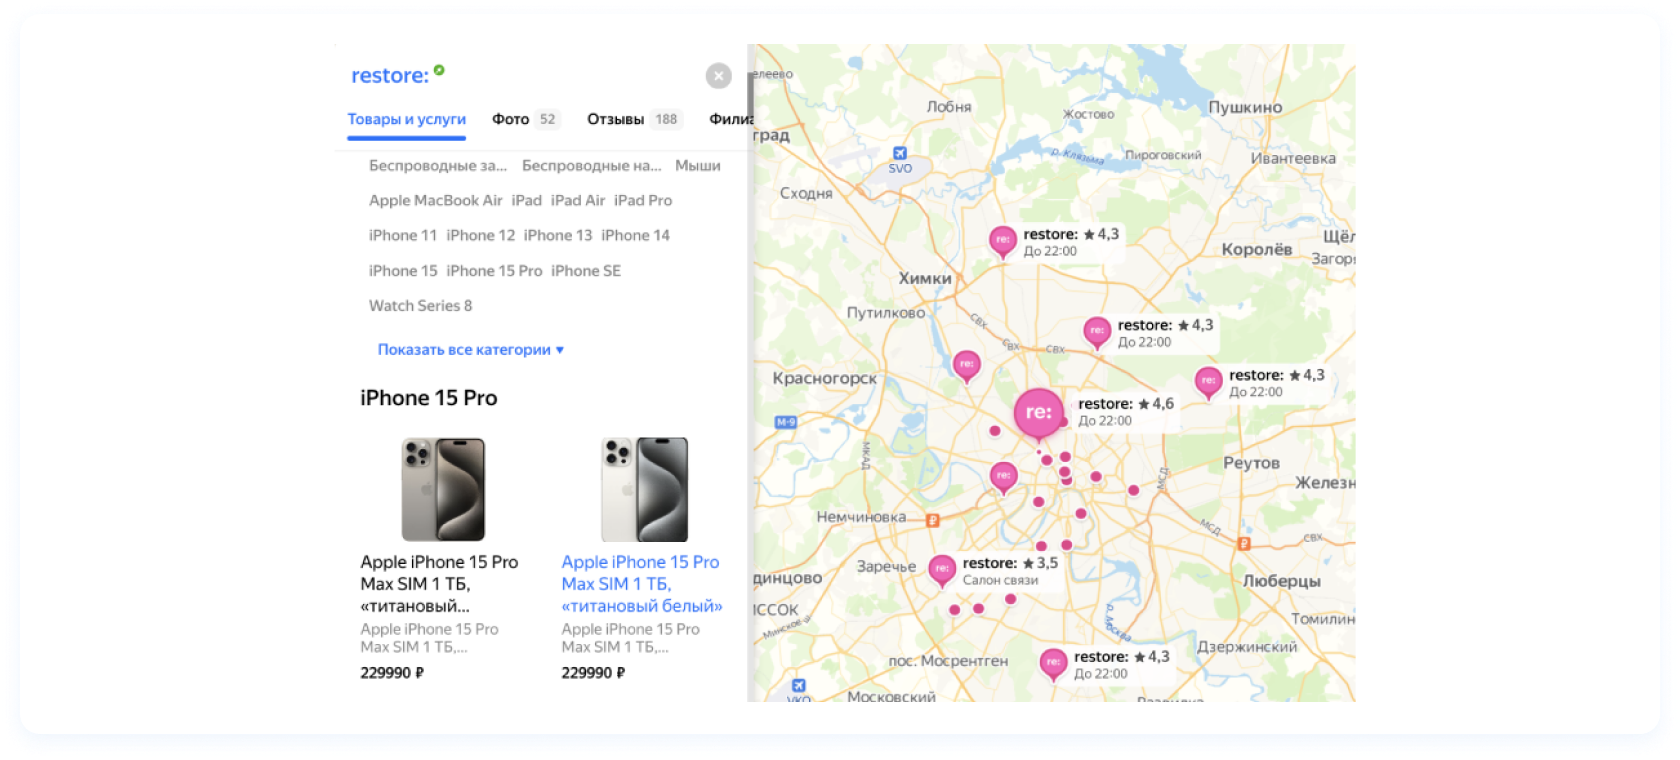Open the restore: 3,5 Салон связи label
The image size is (1680, 760).
(1010, 571)
